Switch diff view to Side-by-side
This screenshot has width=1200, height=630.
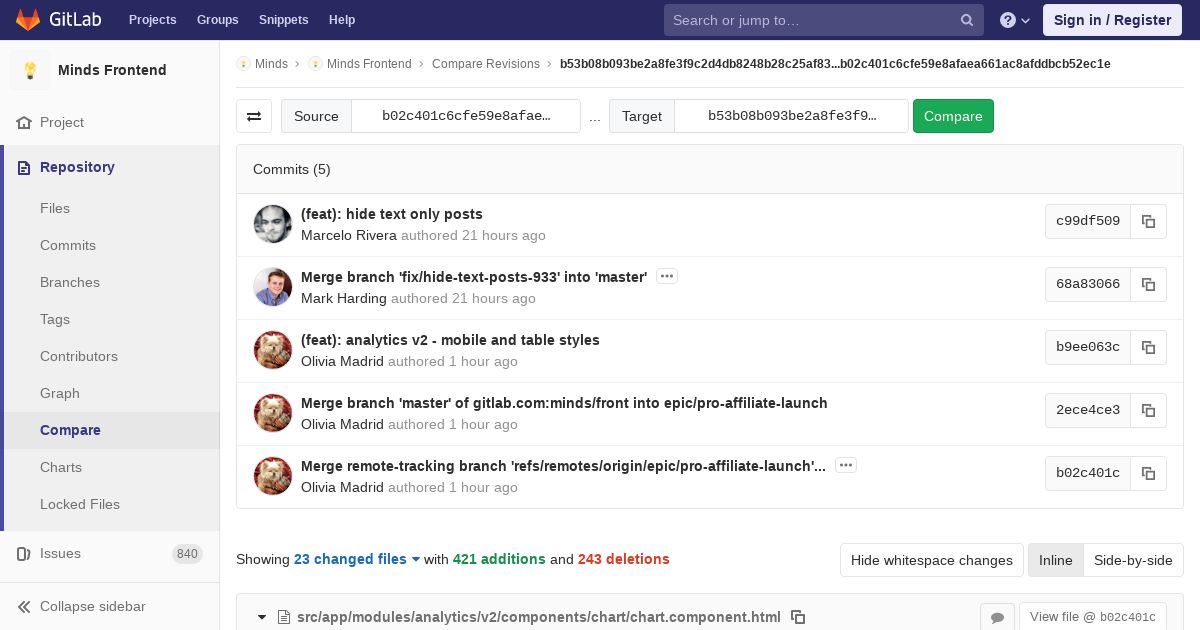pos(1133,560)
